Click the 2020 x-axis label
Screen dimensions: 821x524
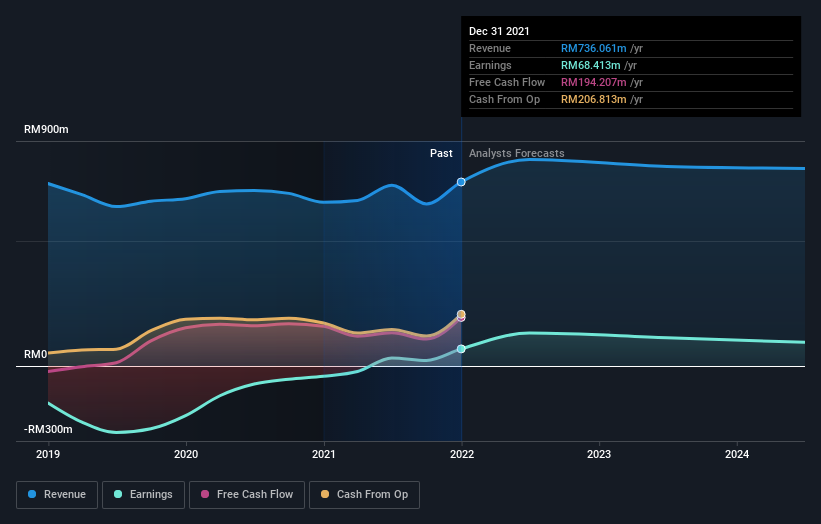pyautogui.click(x=186, y=454)
